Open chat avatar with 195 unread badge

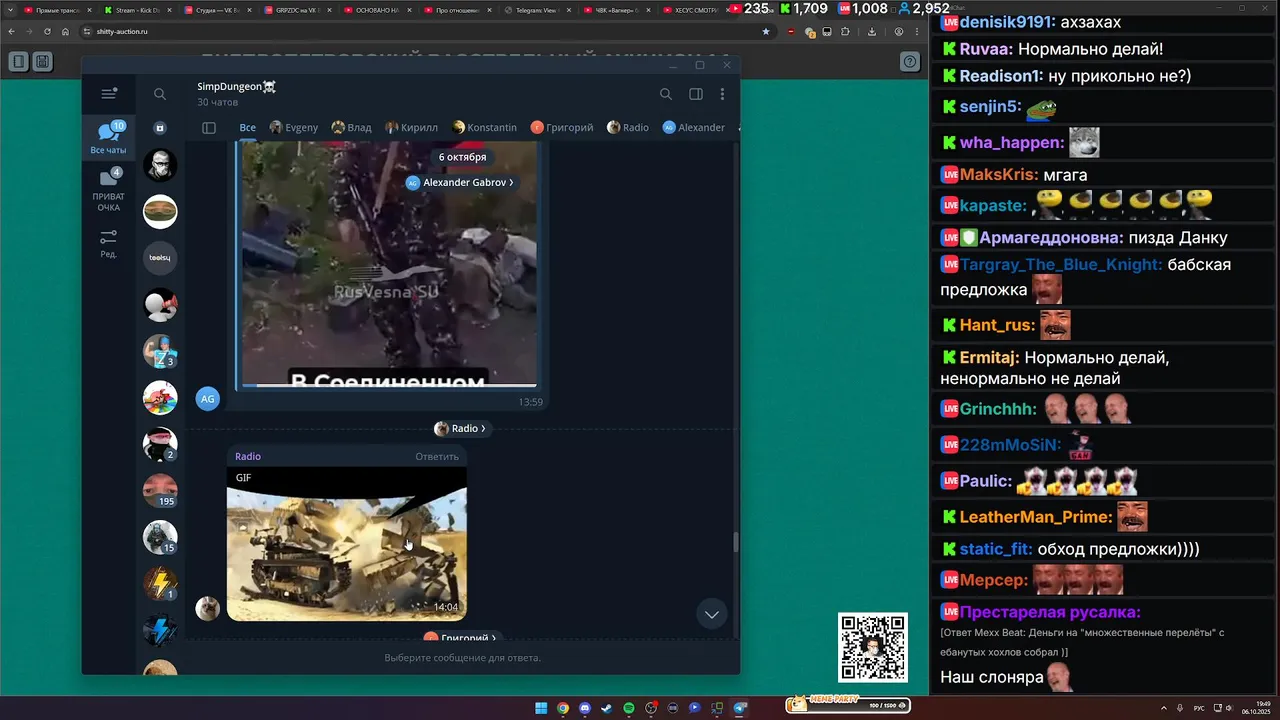click(160, 490)
